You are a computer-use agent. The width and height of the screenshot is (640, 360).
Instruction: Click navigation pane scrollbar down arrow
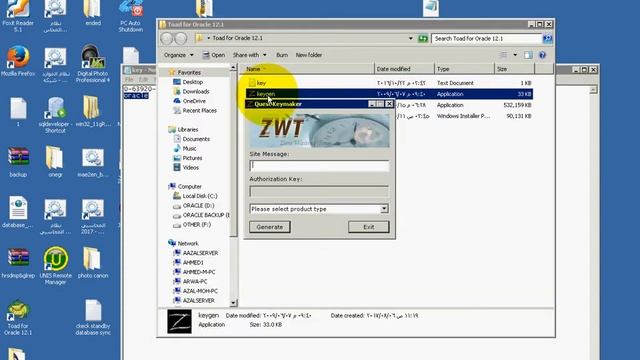click(233, 303)
